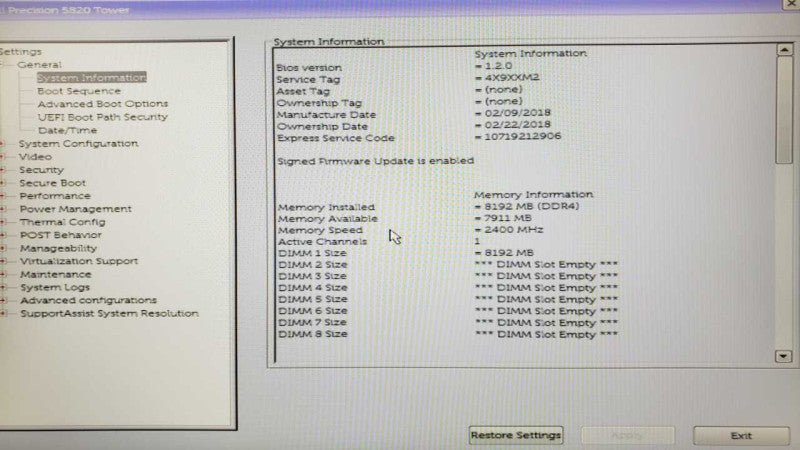Viewport: 800px width, 450px height.
Task: Expand the Manageability category
Action: coord(3,248)
